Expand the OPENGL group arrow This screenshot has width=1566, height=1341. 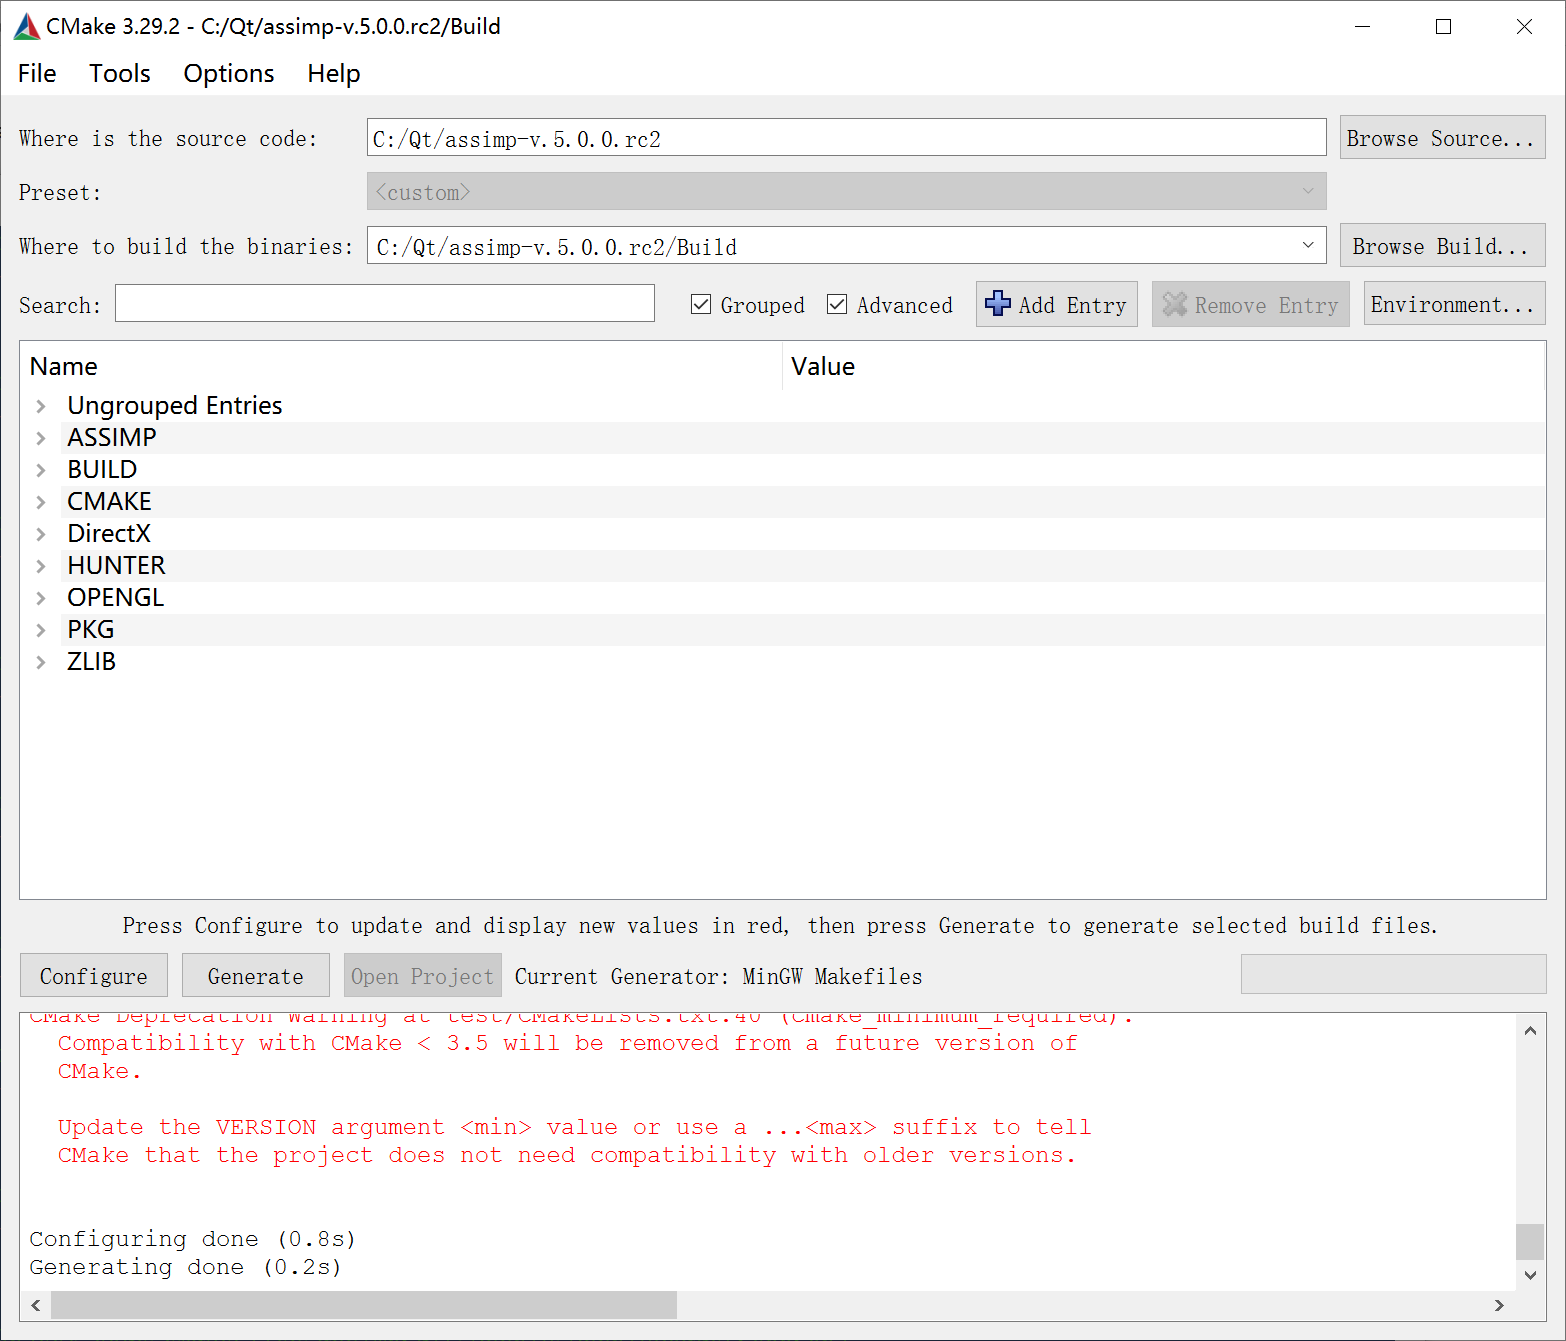coord(41,598)
